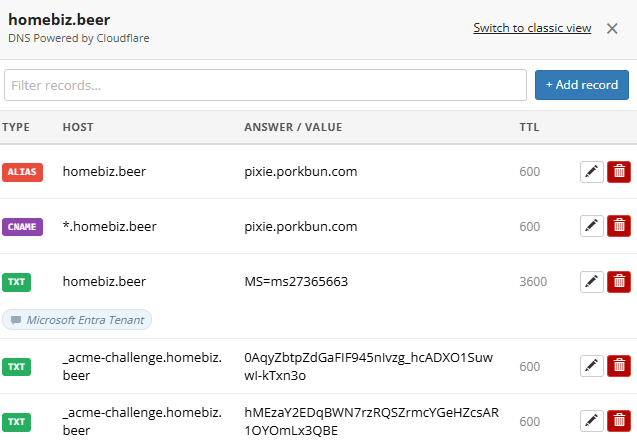Click the 3600 TTL value
The width and height of the screenshot is (637, 447).
tap(533, 282)
